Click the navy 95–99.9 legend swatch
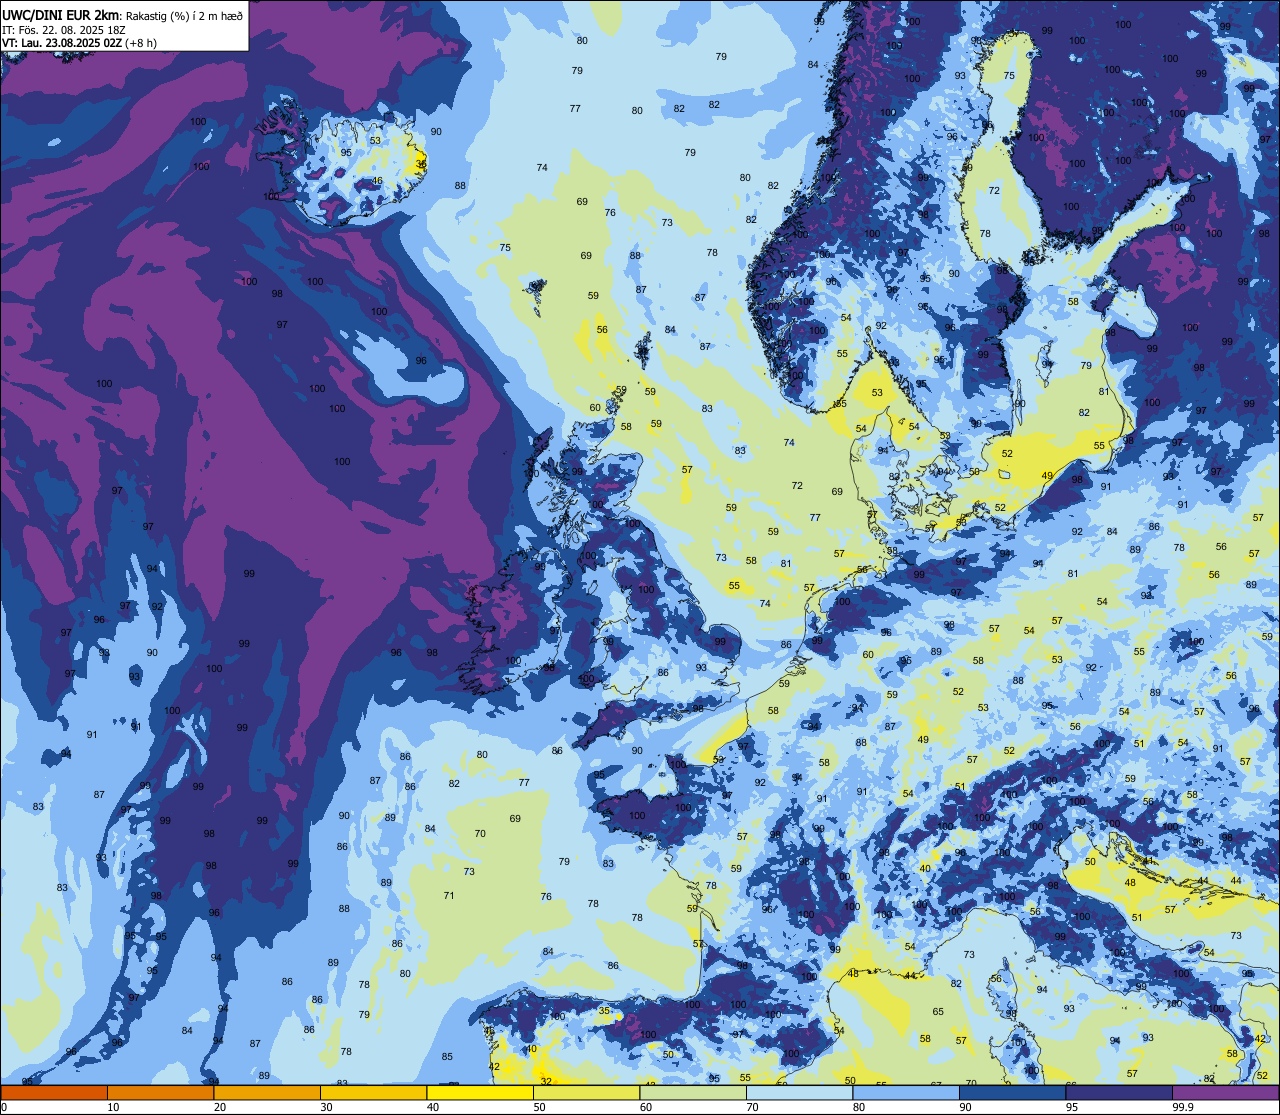 [1119, 1092]
